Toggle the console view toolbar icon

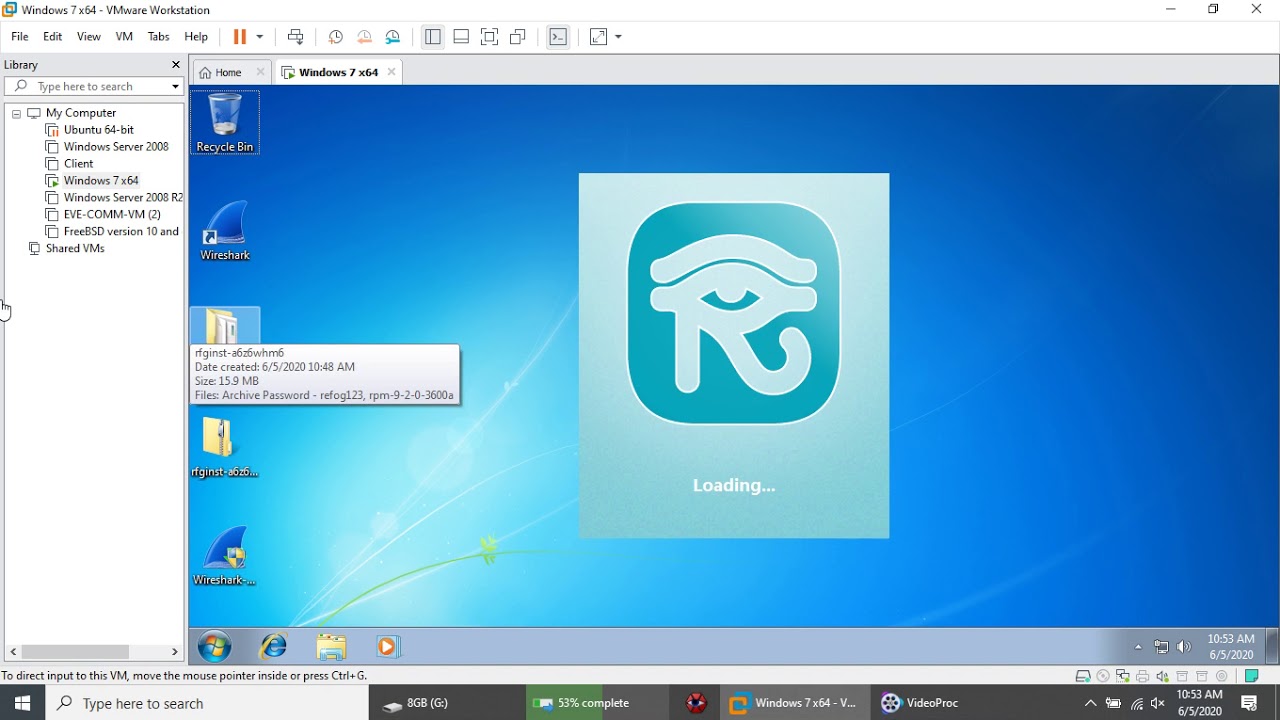(x=558, y=37)
